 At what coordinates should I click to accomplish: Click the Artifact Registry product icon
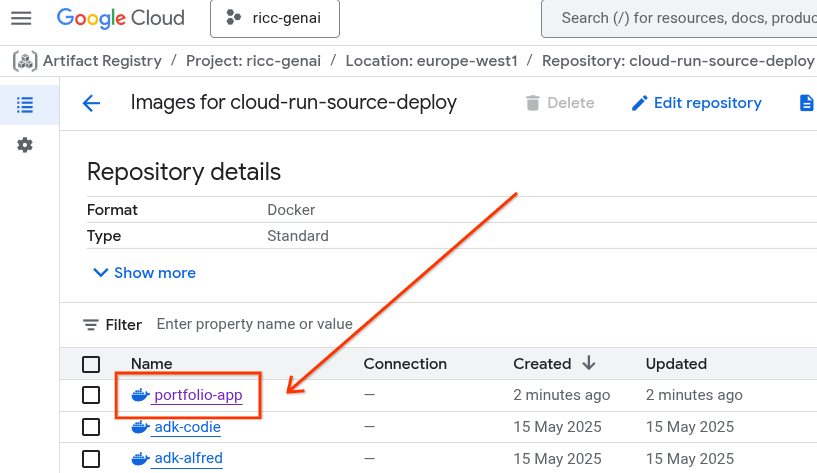(25, 61)
